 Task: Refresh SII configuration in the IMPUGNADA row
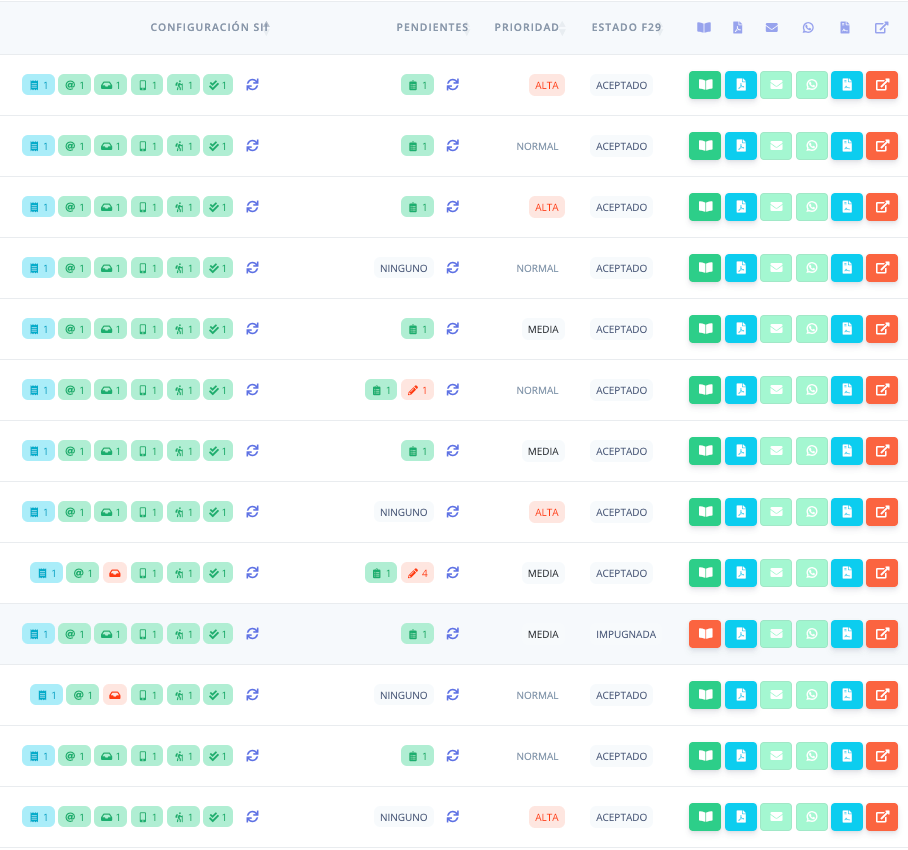click(252, 633)
